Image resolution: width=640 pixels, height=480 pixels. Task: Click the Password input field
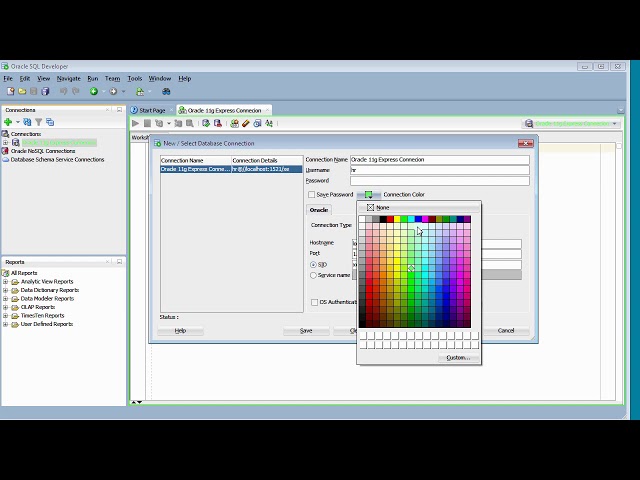(x=440, y=181)
